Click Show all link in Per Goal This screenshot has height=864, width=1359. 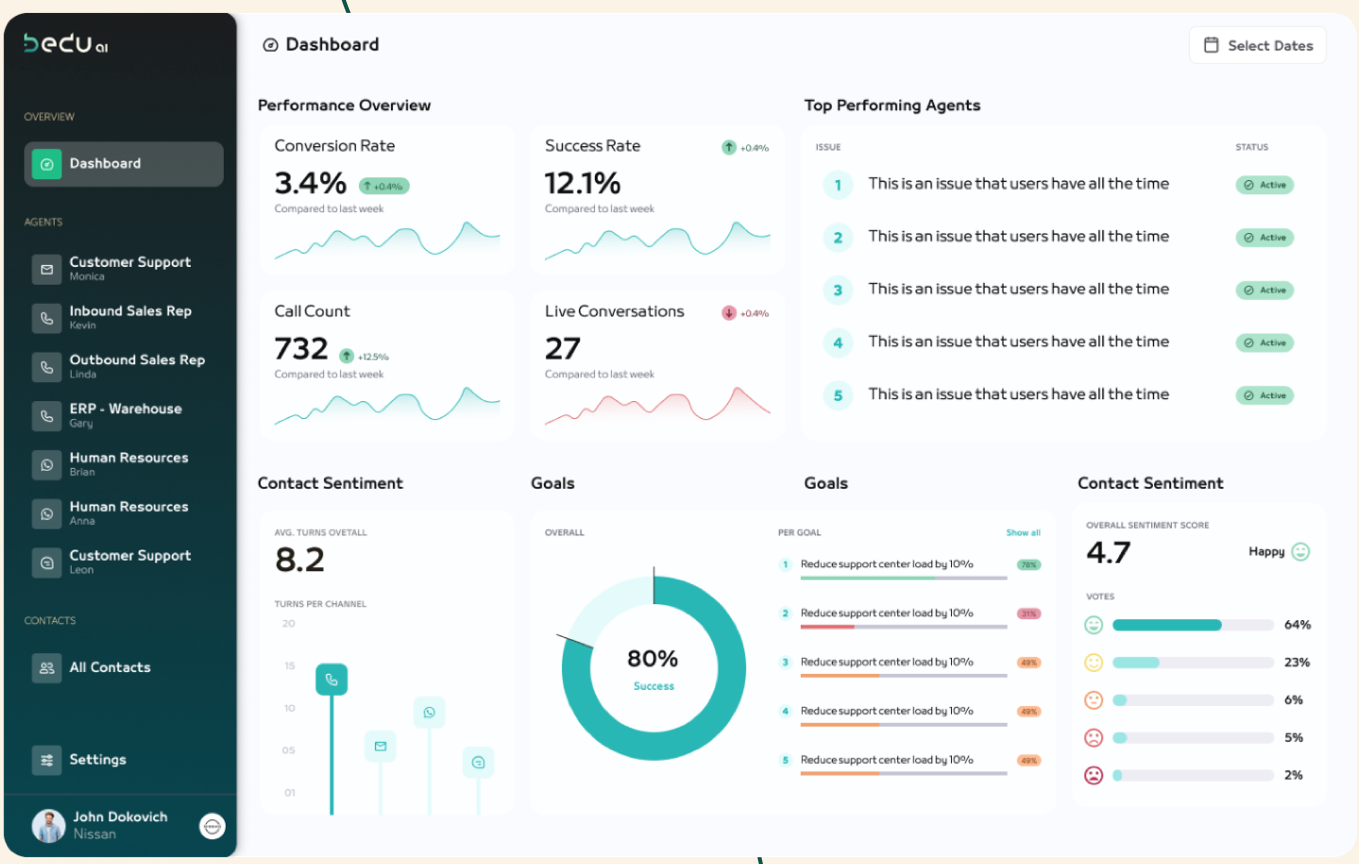(1023, 533)
